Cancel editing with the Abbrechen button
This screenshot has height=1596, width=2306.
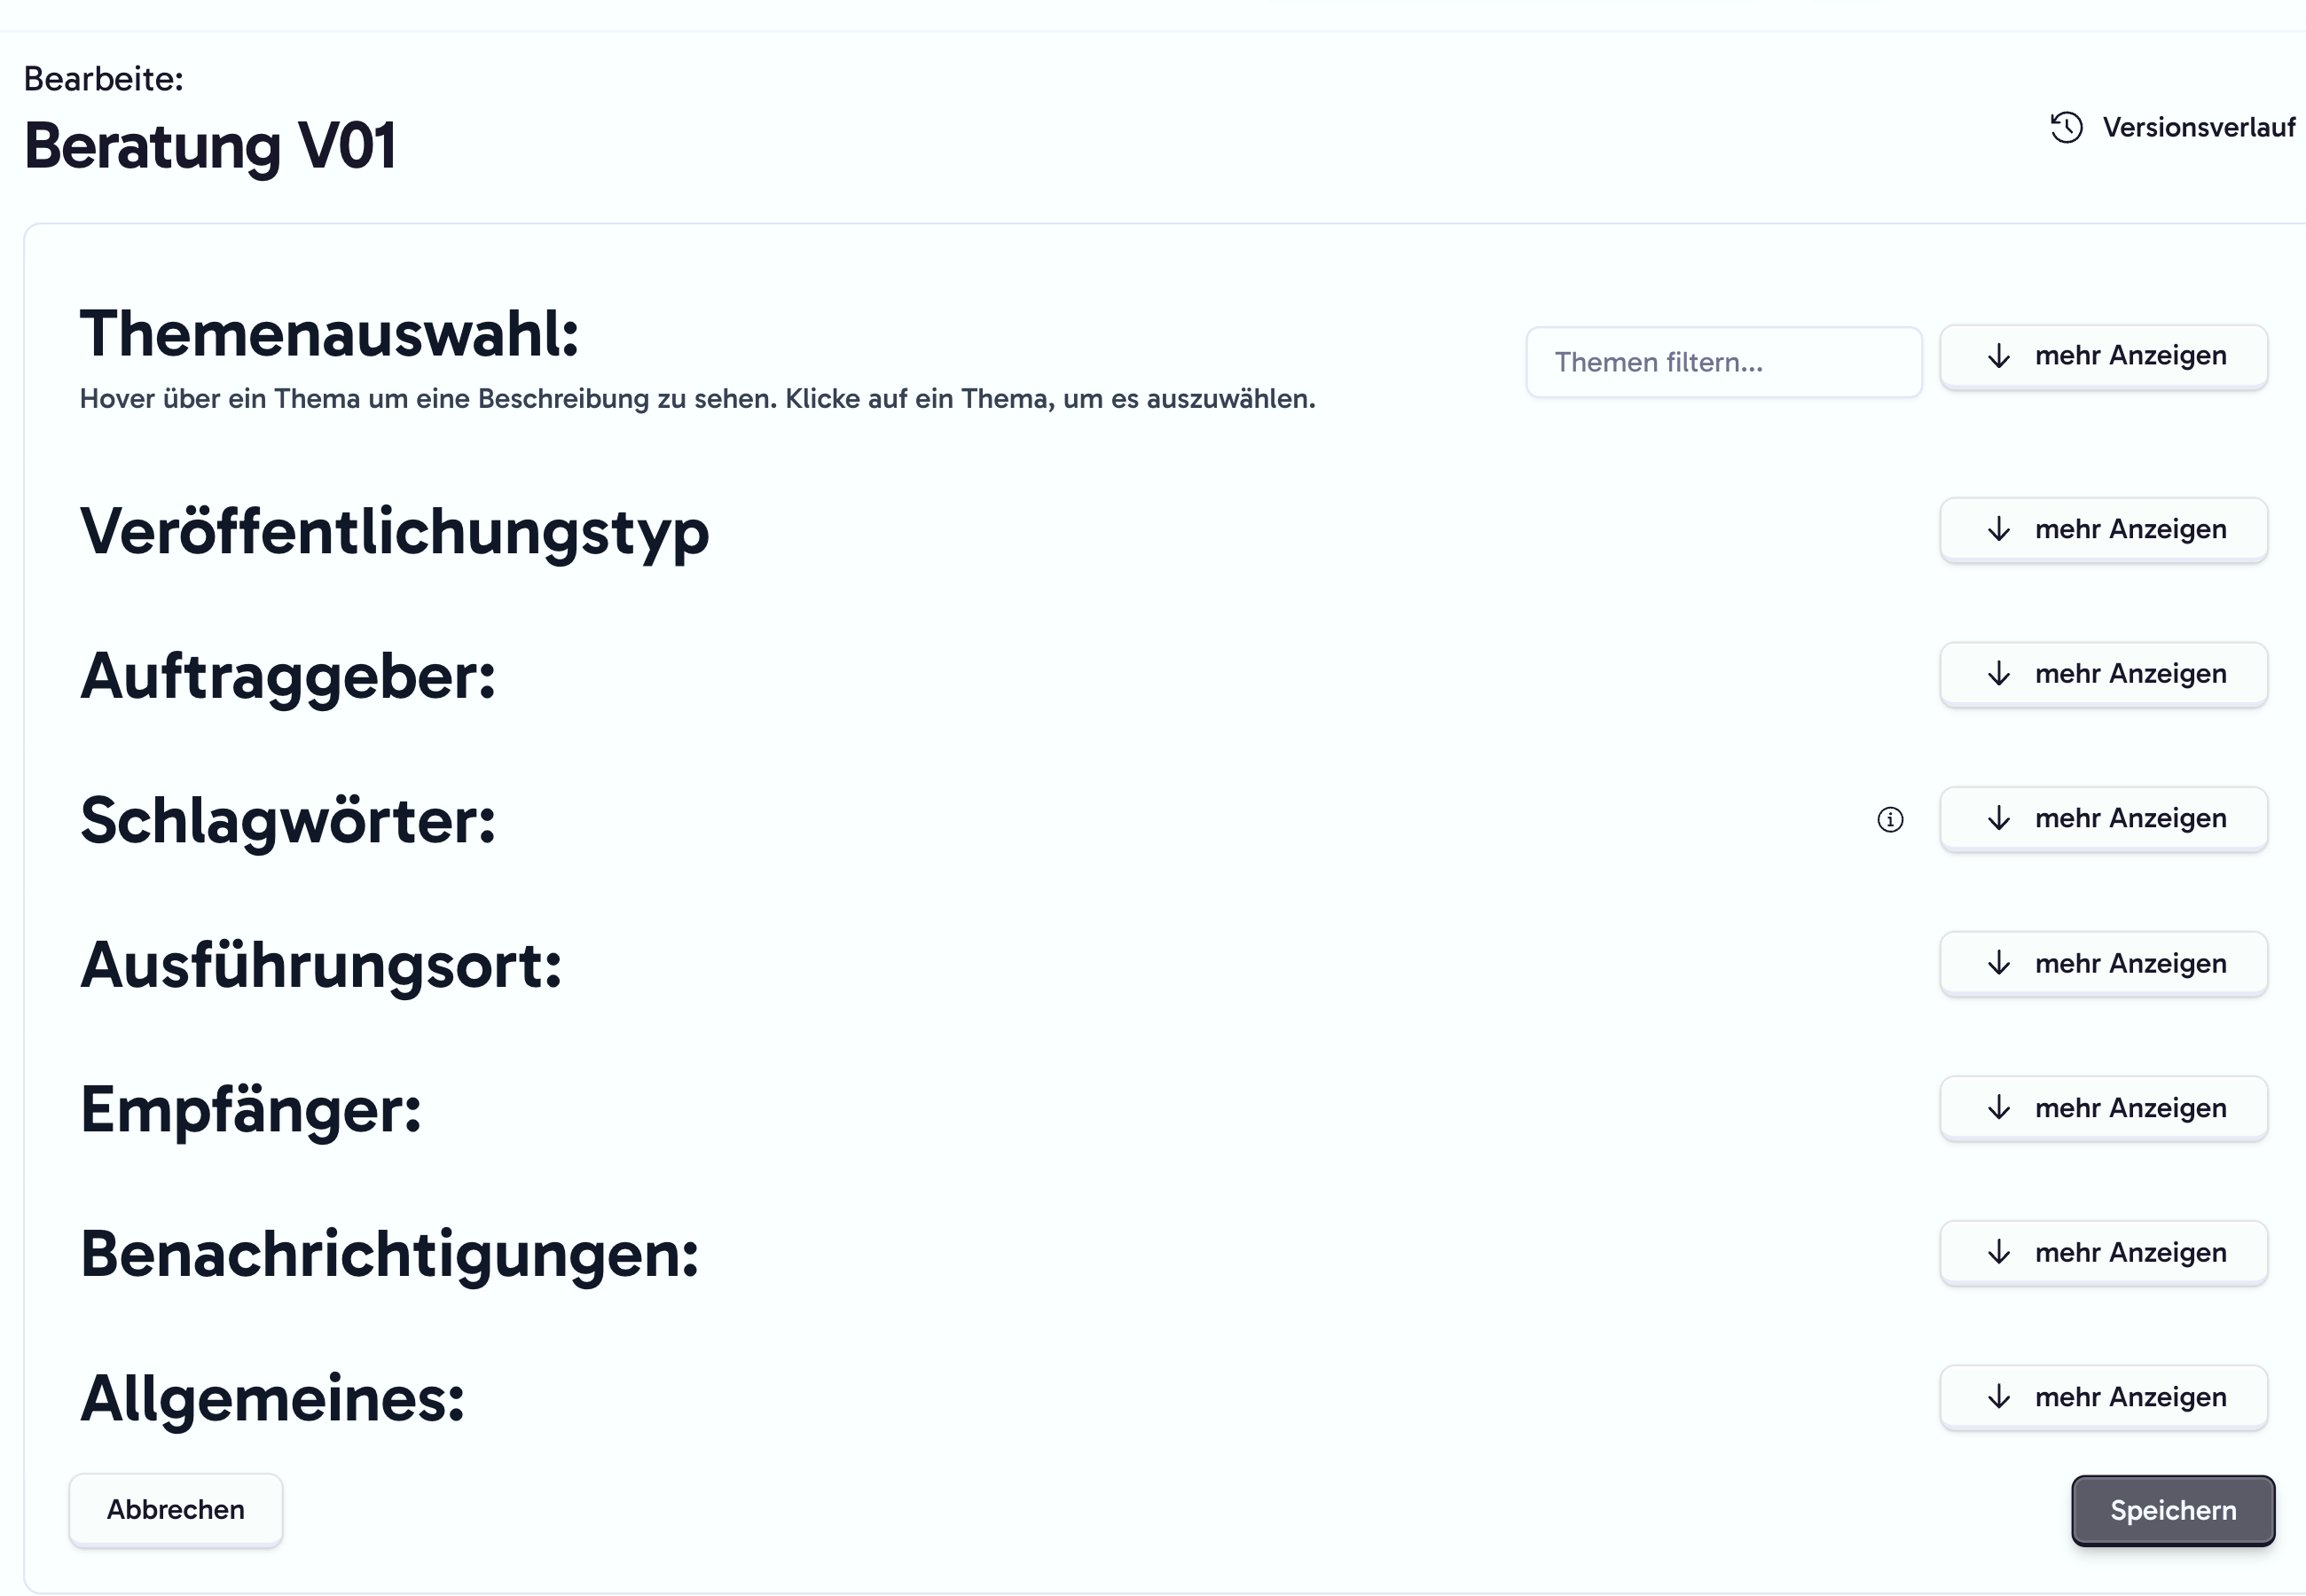(x=176, y=1510)
